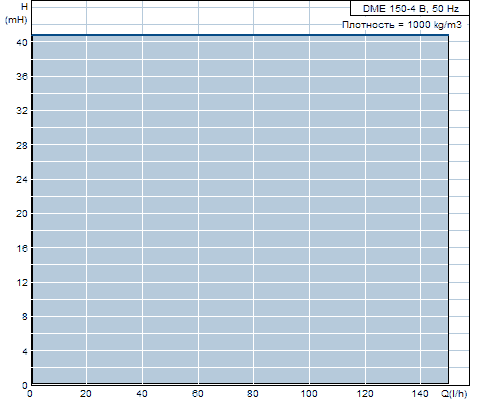
Task: Click the 140 value on the flow axis
Action: click(420, 394)
